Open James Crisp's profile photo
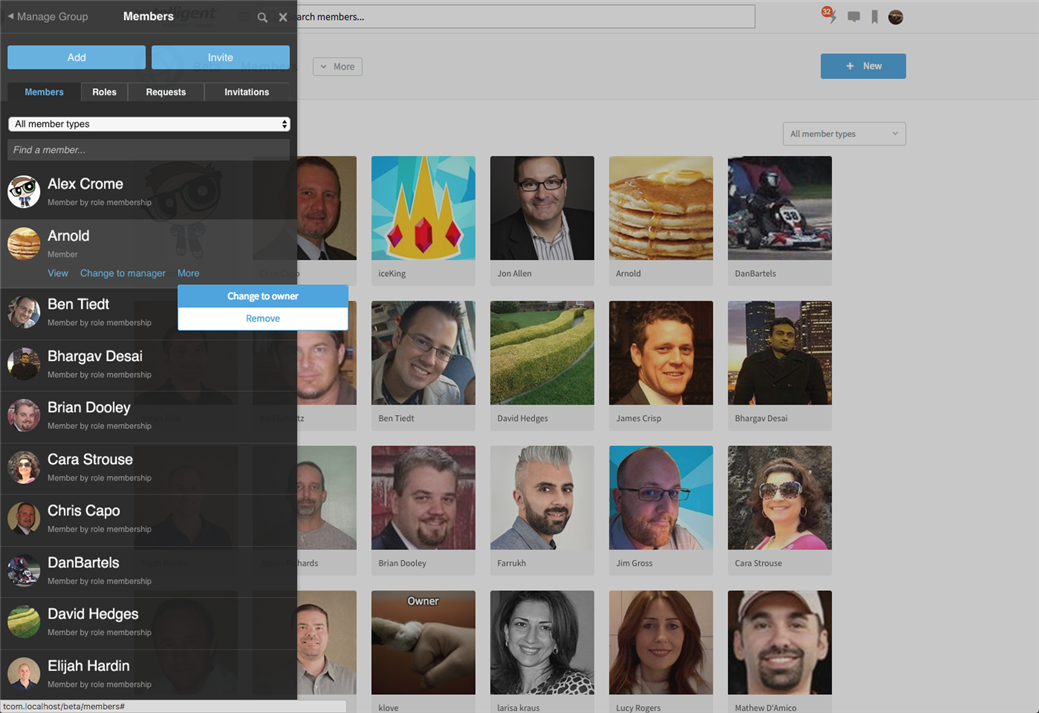This screenshot has height=713, width=1039. 661,353
